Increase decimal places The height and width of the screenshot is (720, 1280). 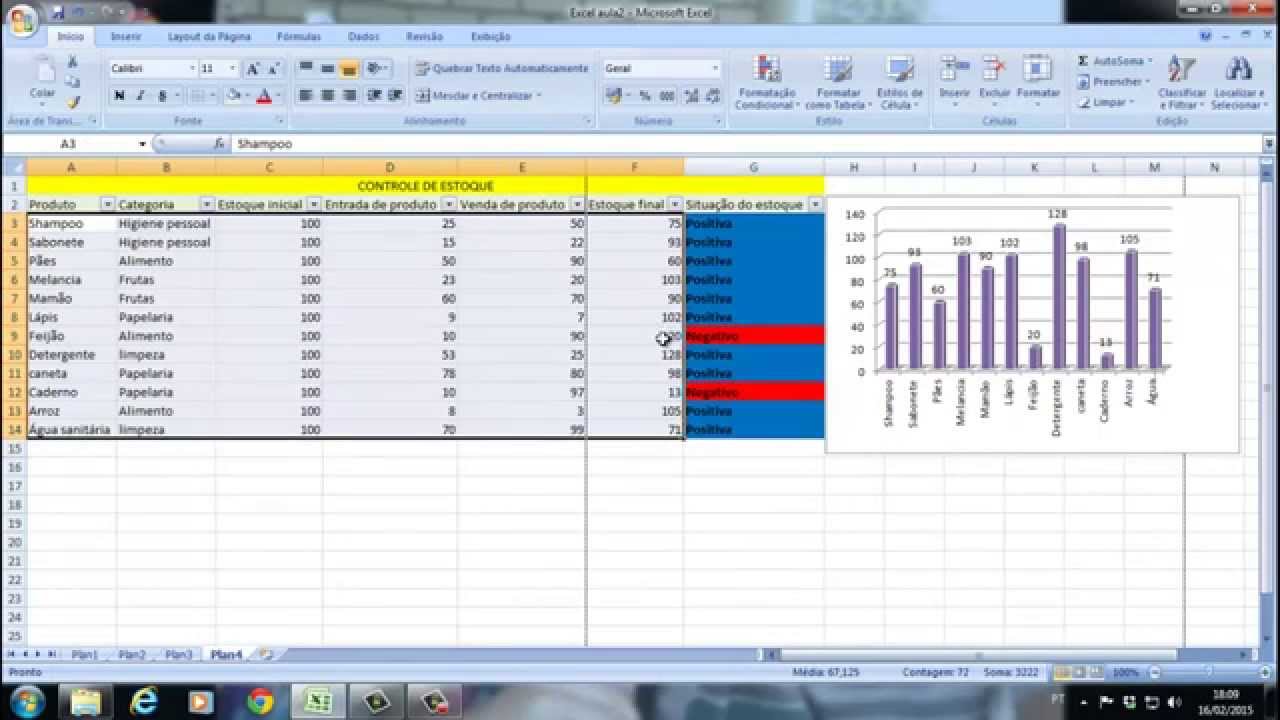pos(693,96)
